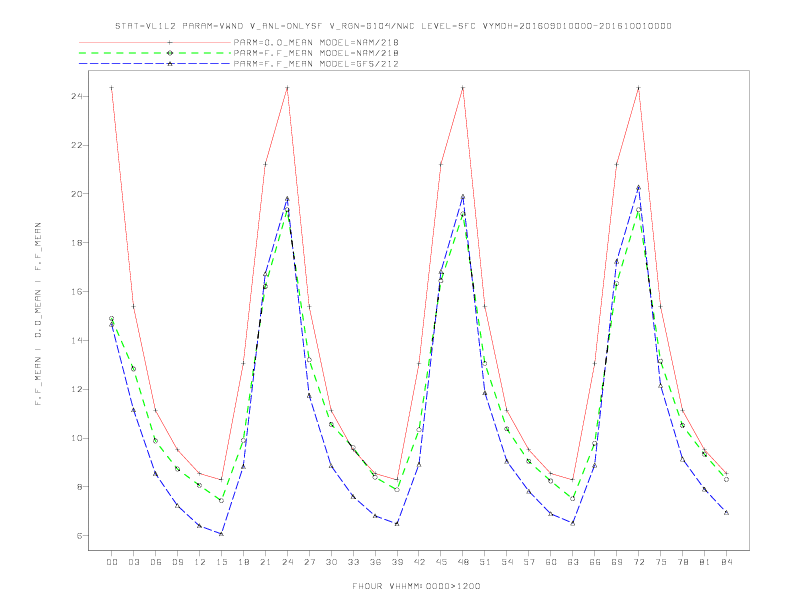Click y-axis tick label 16
Viewport: 792px width, 612px height.
77,291
